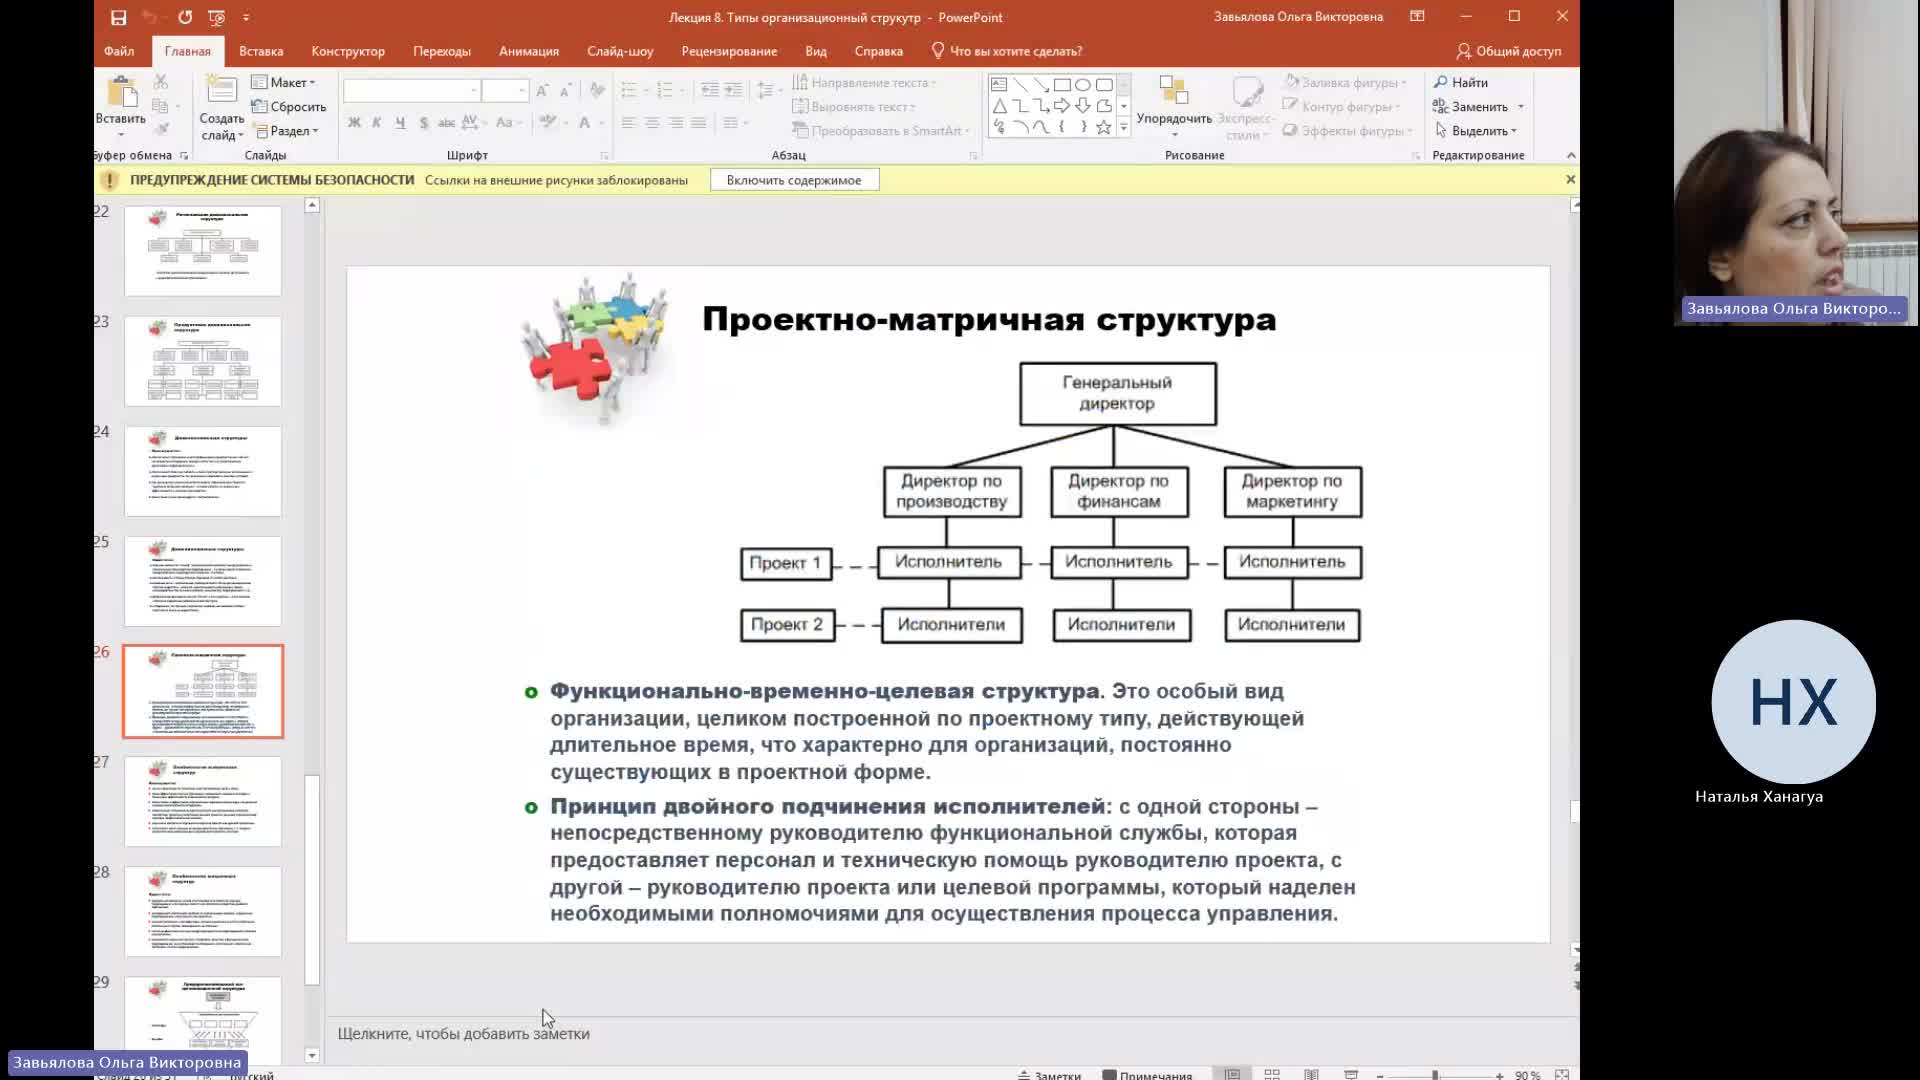Click Включить содержимое button
The height and width of the screenshot is (1080, 1920).
coord(794,180)
